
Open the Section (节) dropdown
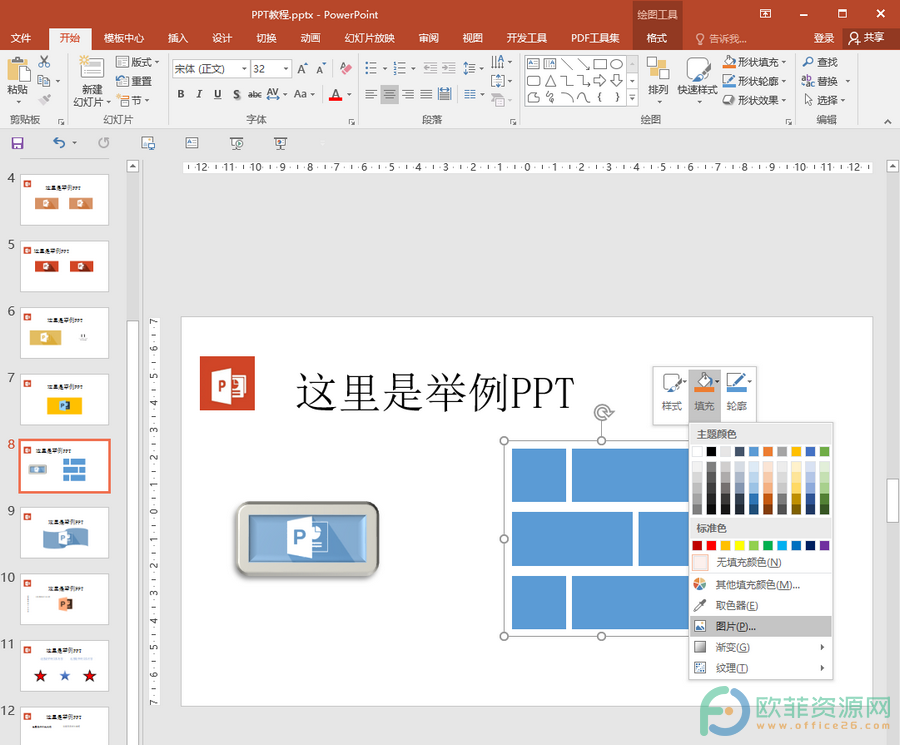click(133, 100)
